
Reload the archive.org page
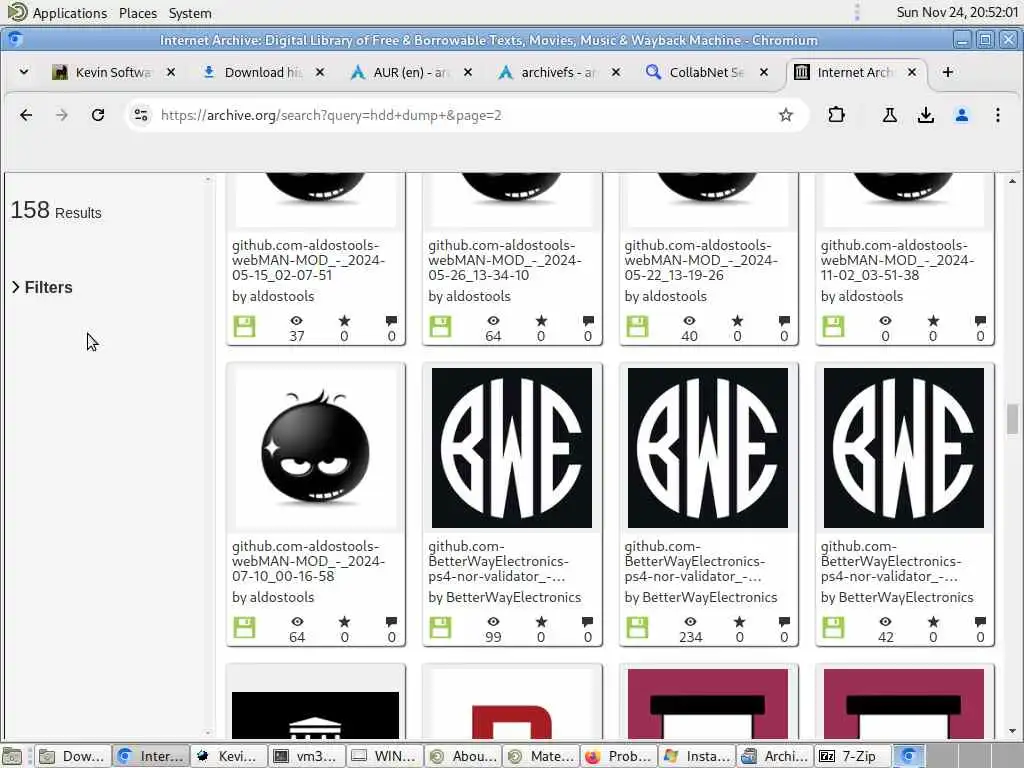click(98, 116)
